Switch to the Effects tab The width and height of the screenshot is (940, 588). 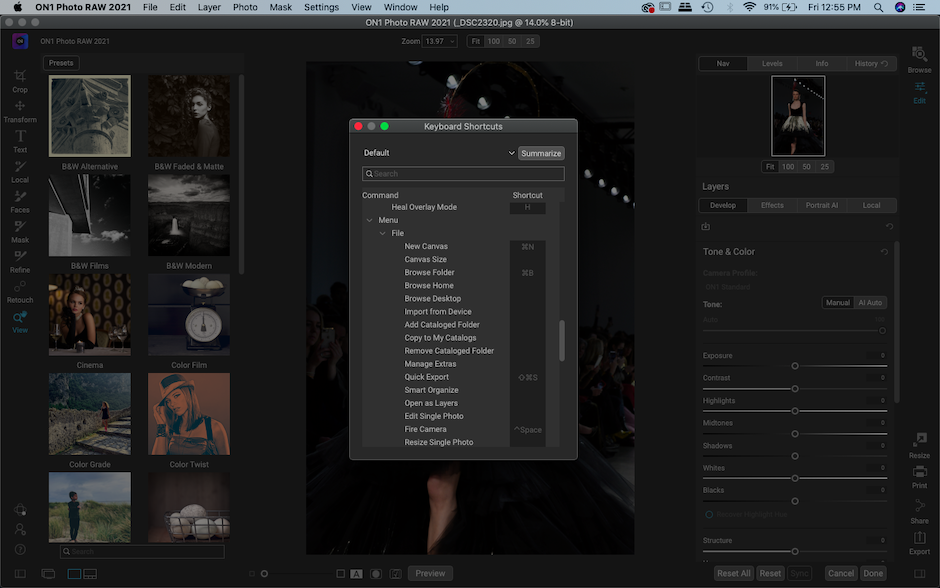pos(772,205)
